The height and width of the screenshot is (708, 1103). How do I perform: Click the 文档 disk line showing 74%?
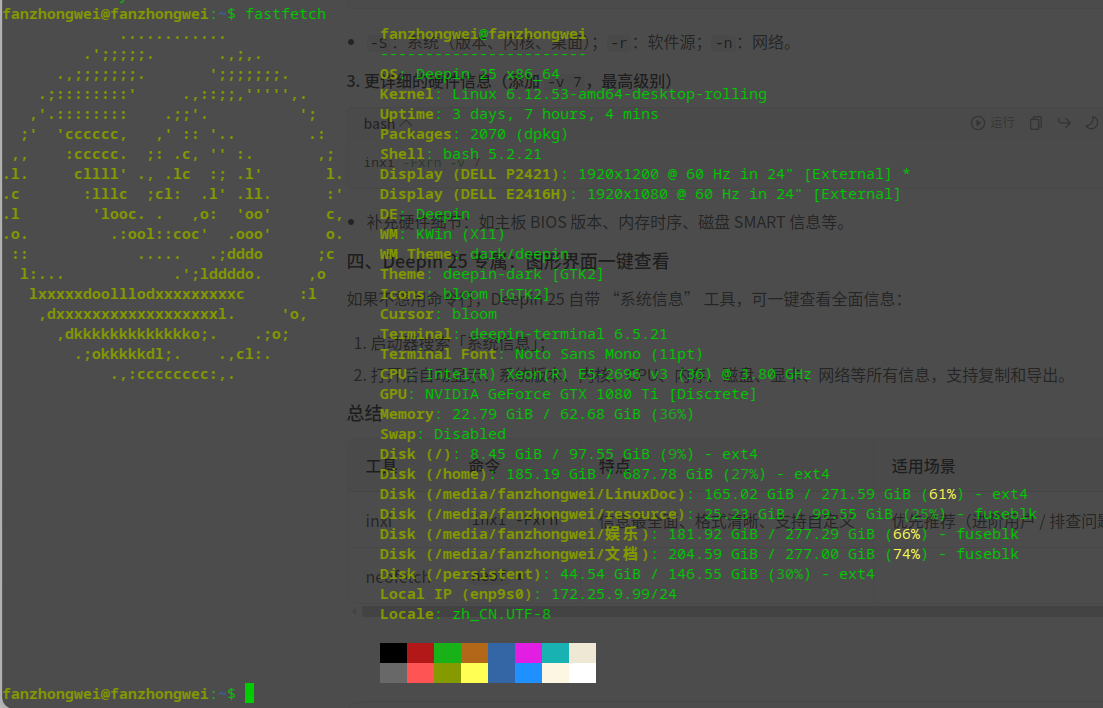[699, 555]
